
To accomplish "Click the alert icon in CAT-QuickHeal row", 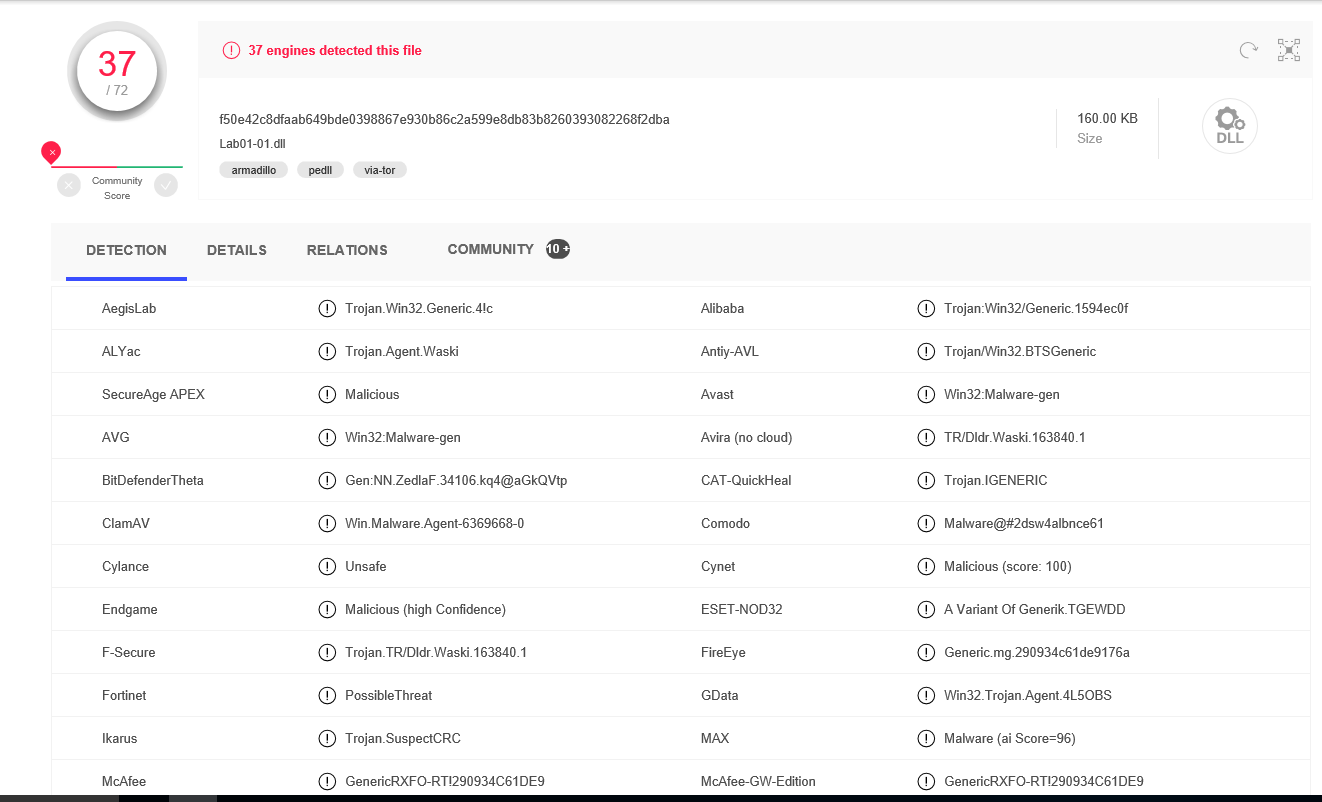I will 926,480.
